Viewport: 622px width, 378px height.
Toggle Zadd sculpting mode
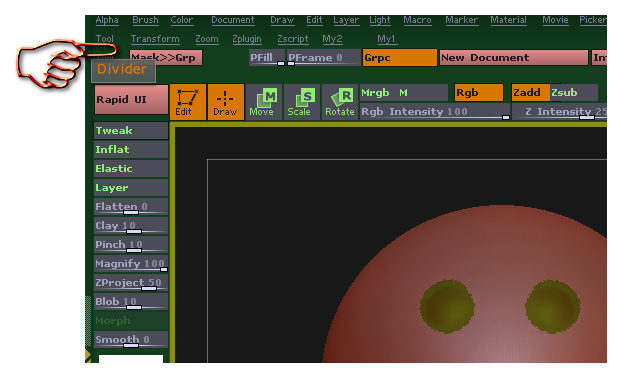(530, 93)
